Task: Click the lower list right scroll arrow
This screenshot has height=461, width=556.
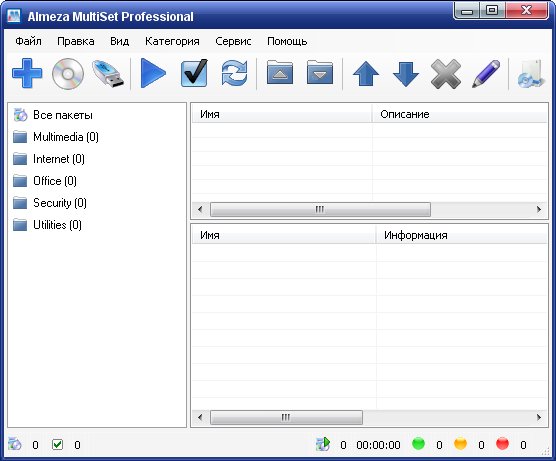Action: (x=539, y=417)
